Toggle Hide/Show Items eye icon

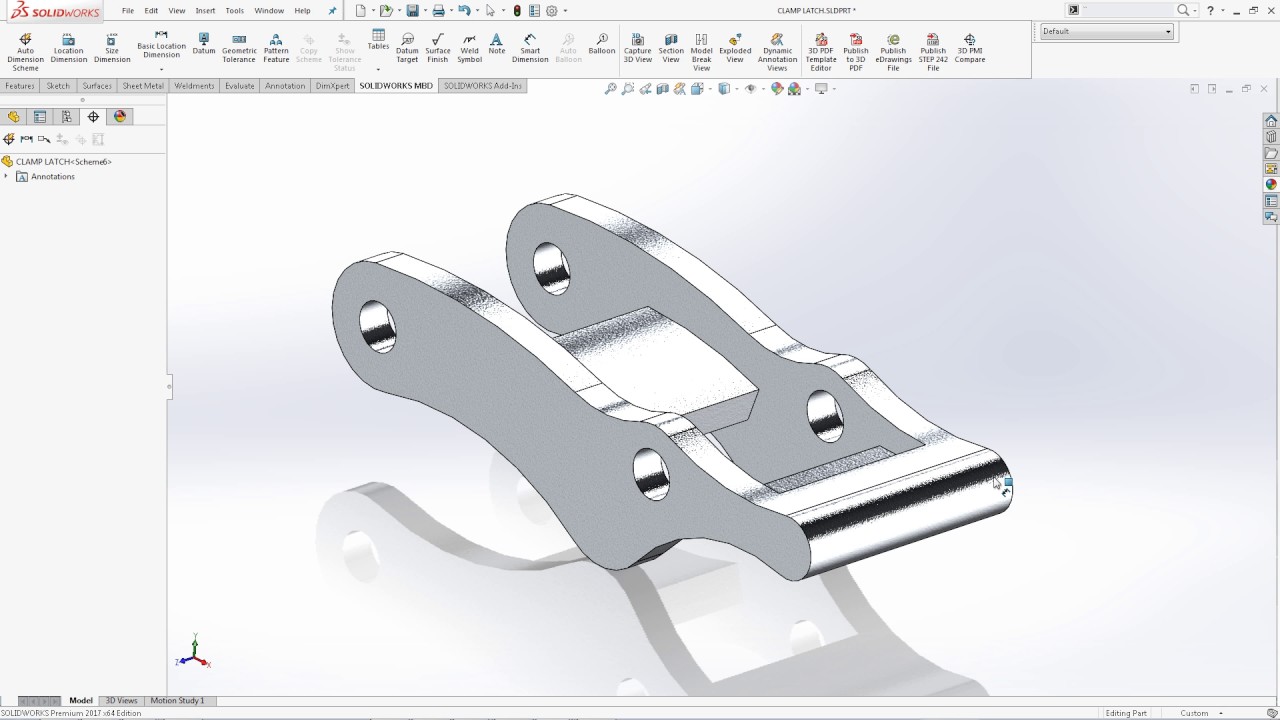tap(750, 89)
